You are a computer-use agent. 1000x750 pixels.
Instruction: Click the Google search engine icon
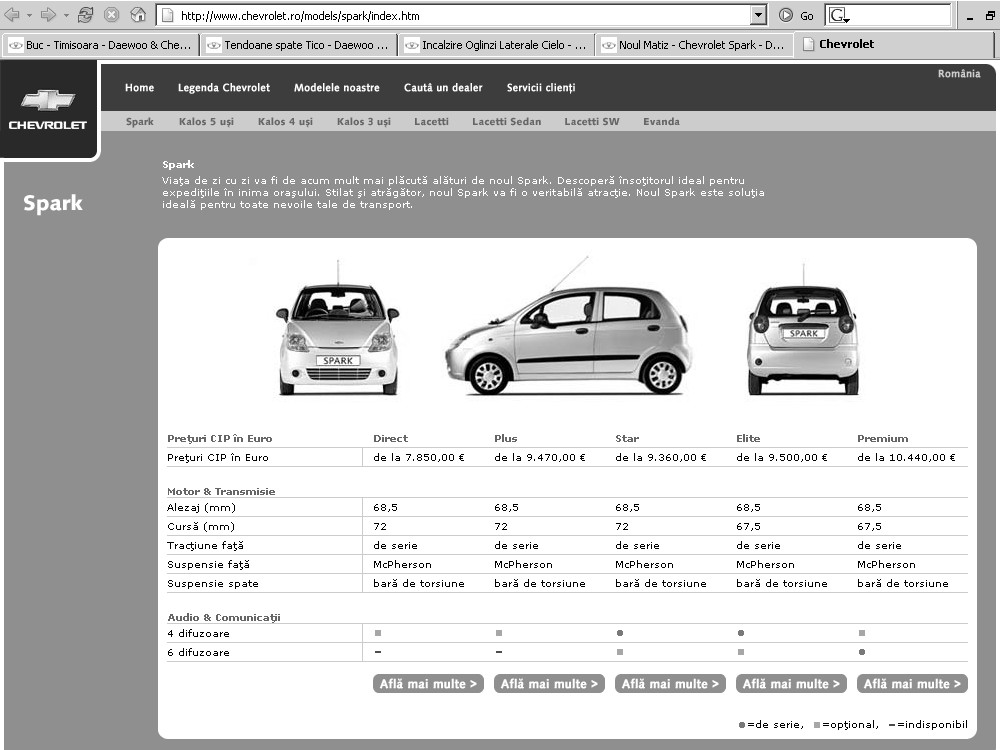[837, 15]
